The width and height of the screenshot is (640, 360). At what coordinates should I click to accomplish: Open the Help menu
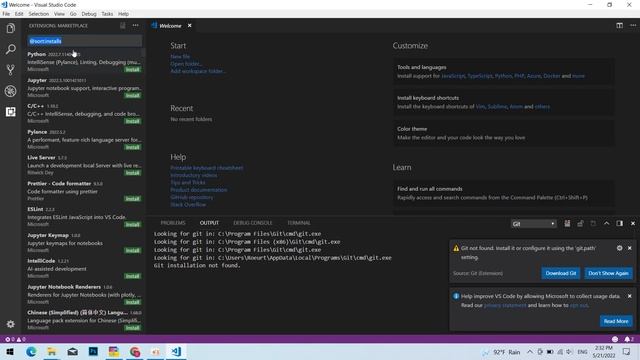124,13
